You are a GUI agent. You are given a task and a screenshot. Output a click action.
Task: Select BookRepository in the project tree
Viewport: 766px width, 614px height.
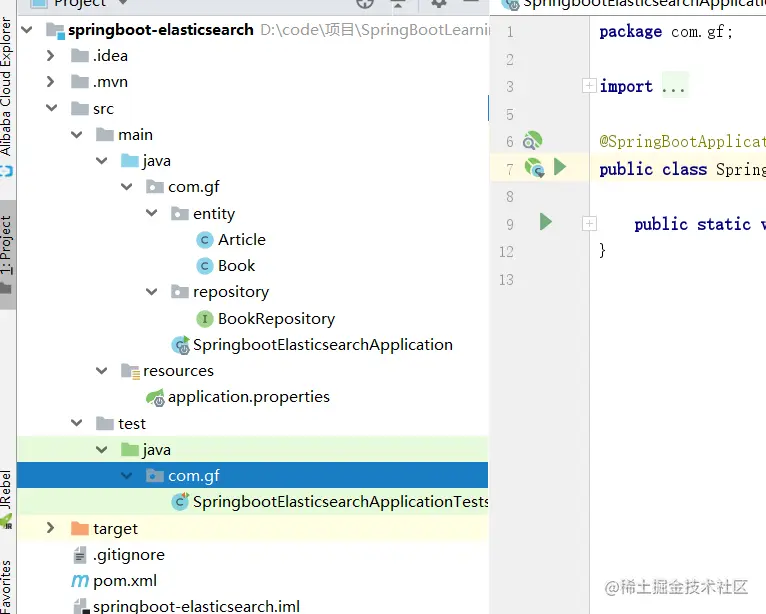click(x=277, y=318)
